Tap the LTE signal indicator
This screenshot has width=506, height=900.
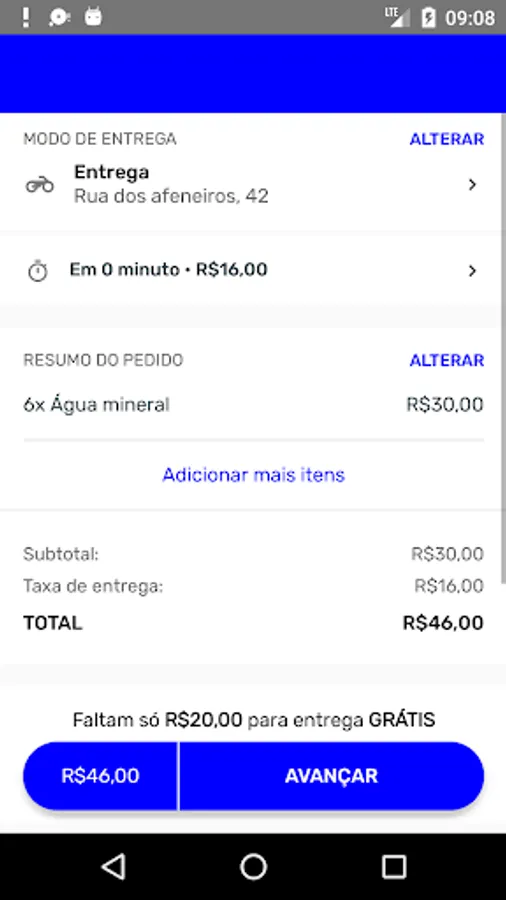point(398,17)
